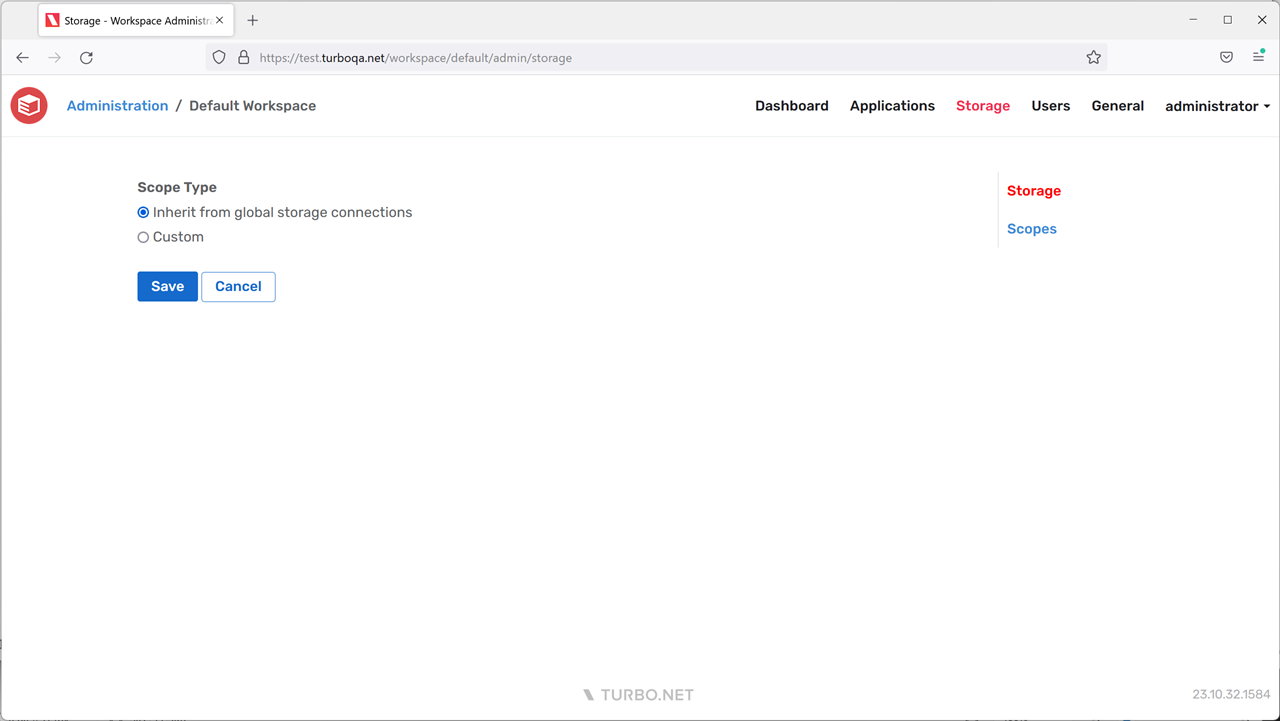
Task: Select Inherit from global storage connections
Action: point(143,213)
